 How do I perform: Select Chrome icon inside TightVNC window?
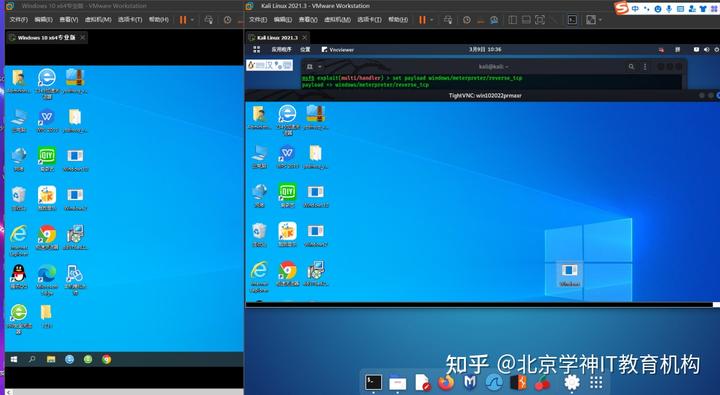[x=287, y=273]
